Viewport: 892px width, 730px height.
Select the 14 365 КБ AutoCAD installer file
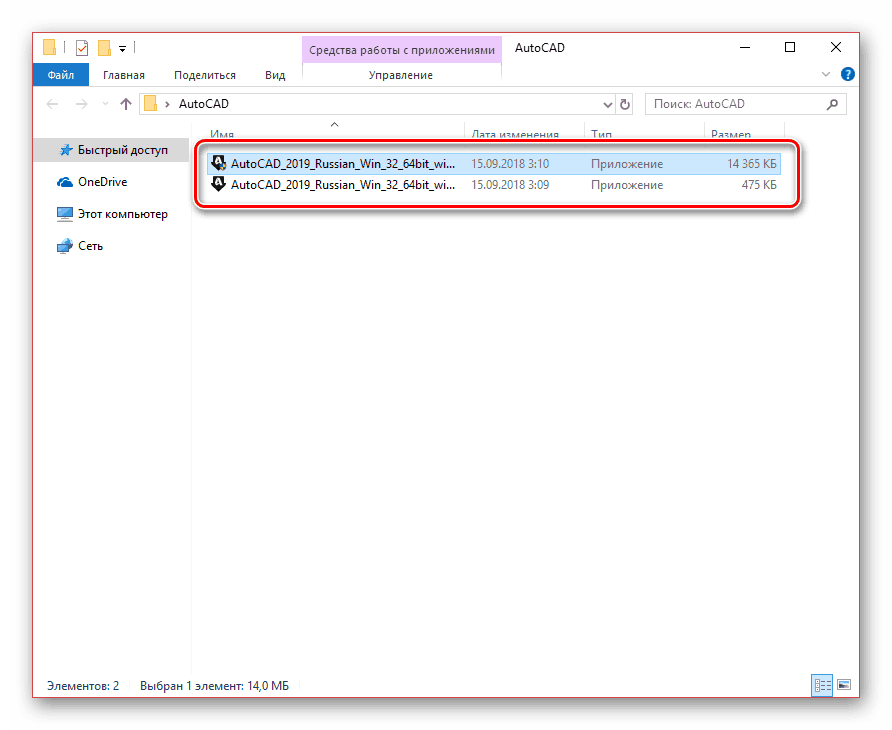point(494,164)
